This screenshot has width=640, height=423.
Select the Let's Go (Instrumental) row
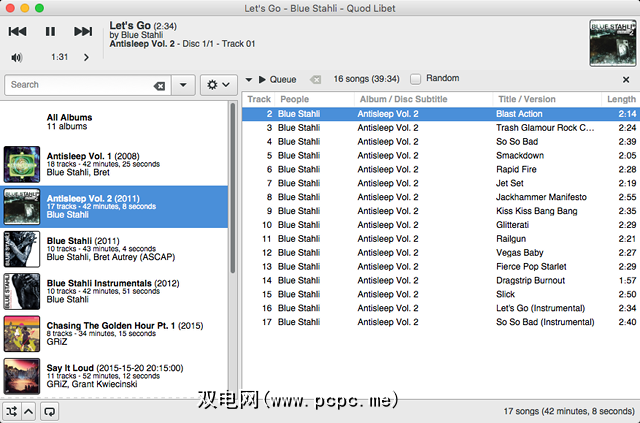point(441,308)
